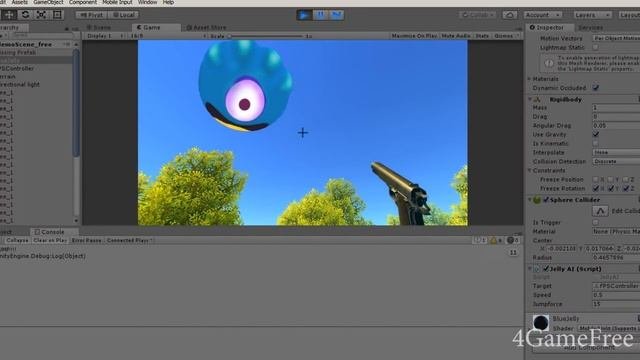Toggle the Is Trigger checkbox

pyautogui.click(x=596, y=222)
